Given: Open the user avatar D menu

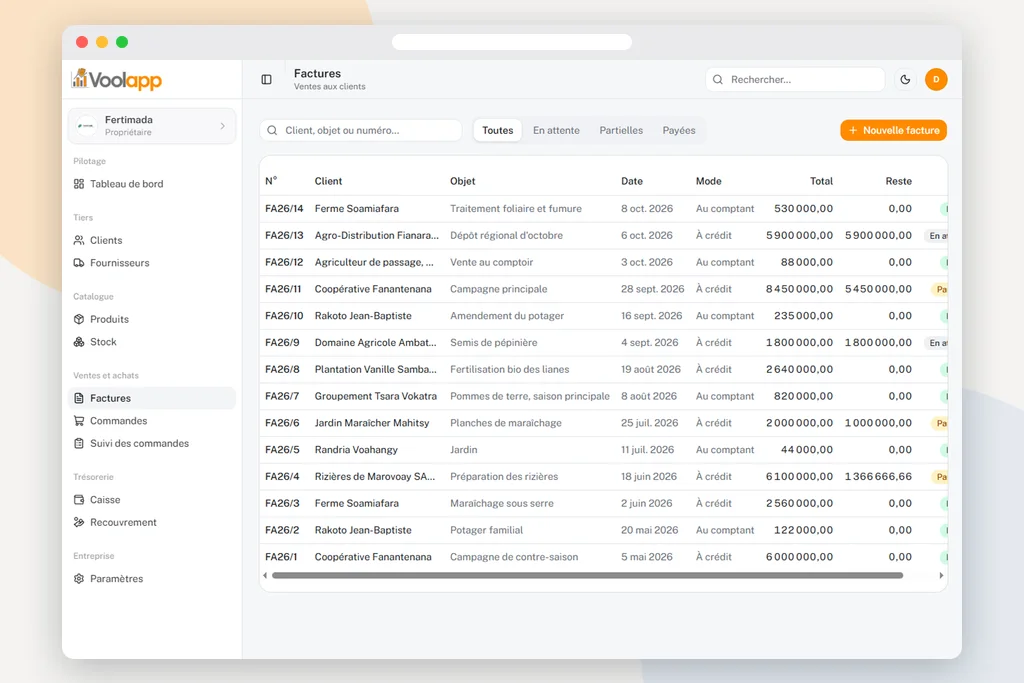Looking at the screenshot, I should 936,80.
